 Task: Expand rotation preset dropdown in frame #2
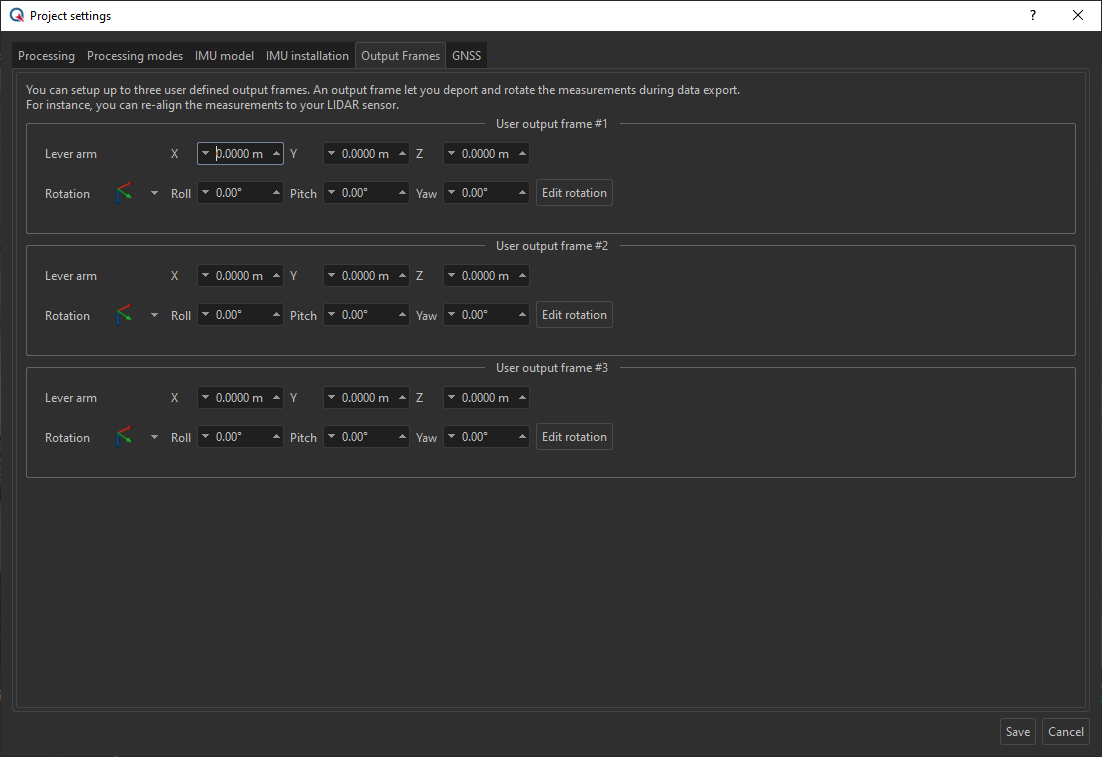154,315
